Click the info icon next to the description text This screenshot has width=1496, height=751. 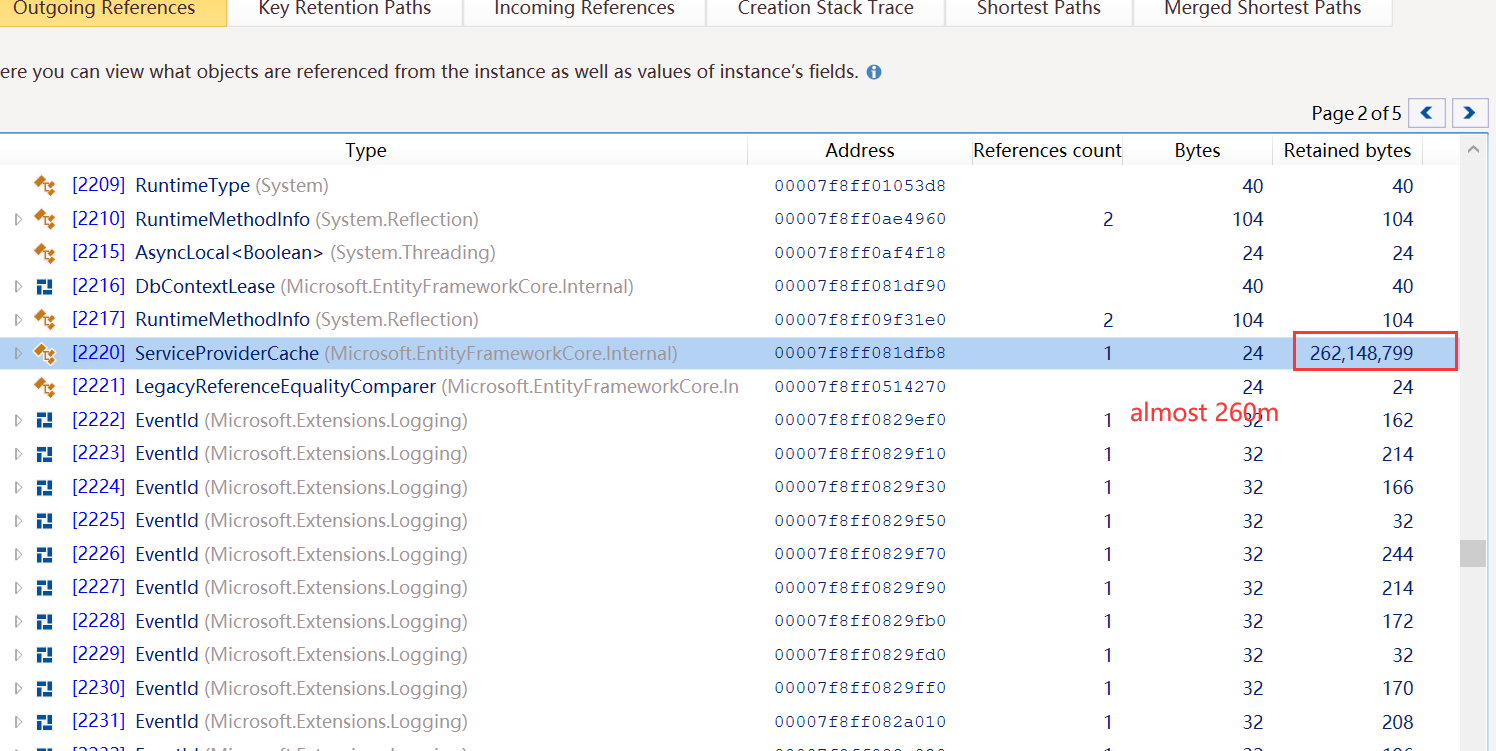click(873, 72)
